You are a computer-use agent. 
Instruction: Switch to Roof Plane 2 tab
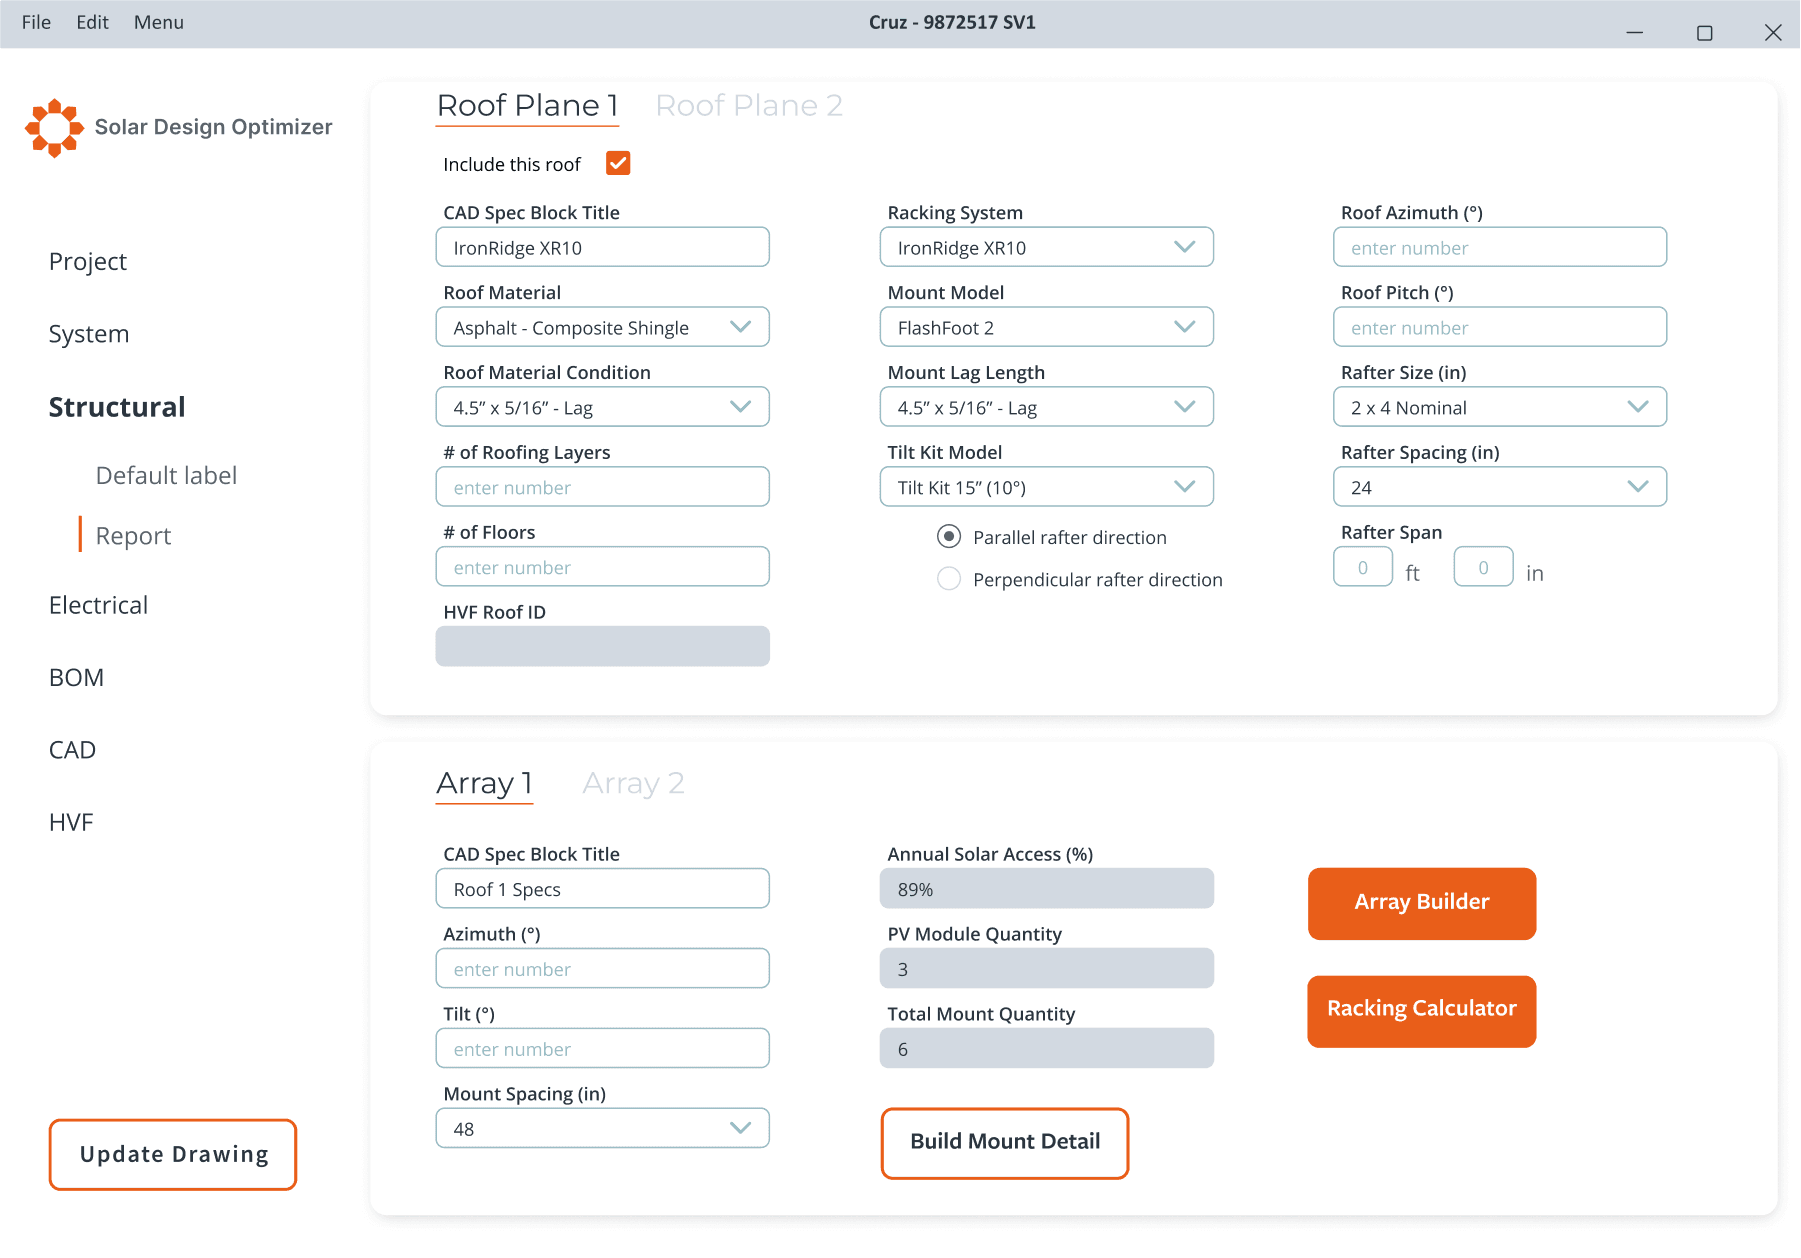pos(749,105)
